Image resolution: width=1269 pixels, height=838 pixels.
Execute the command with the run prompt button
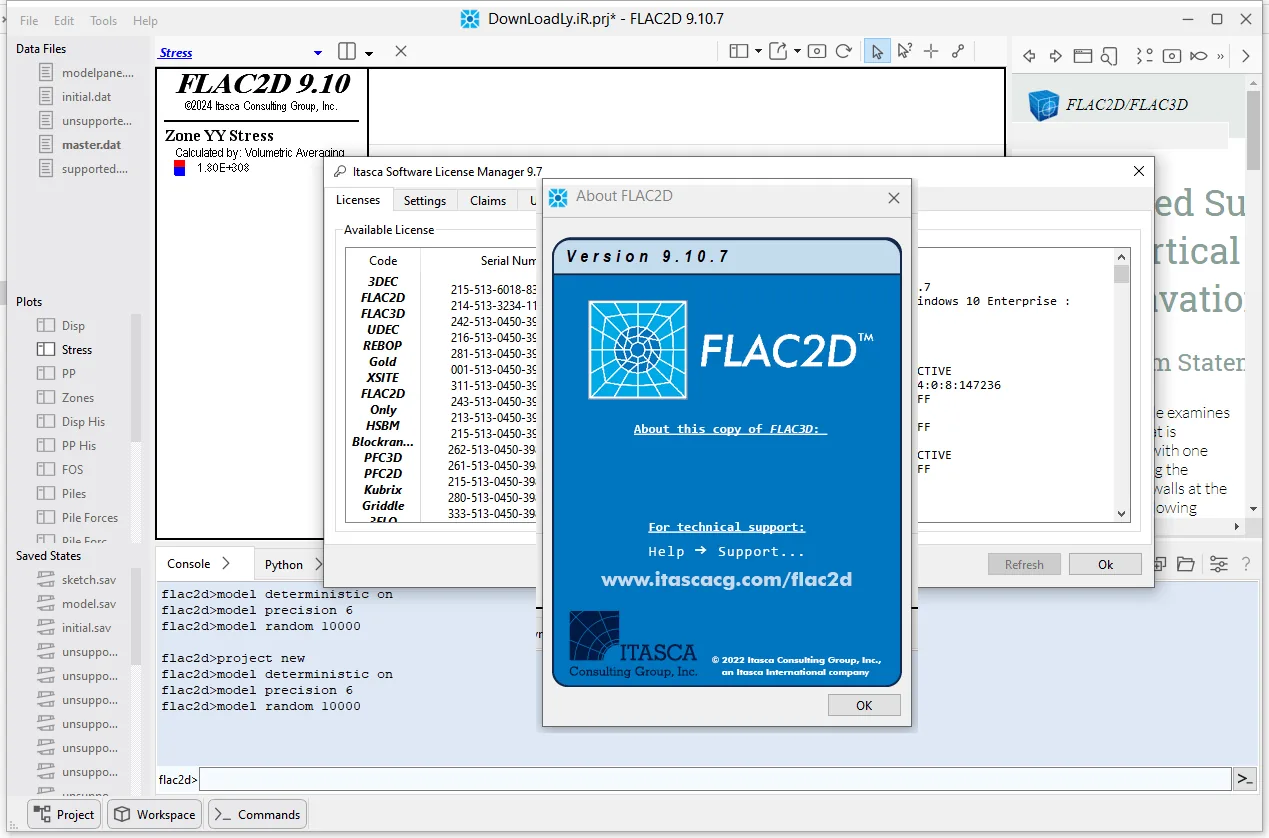click(x=1245, y=779)
